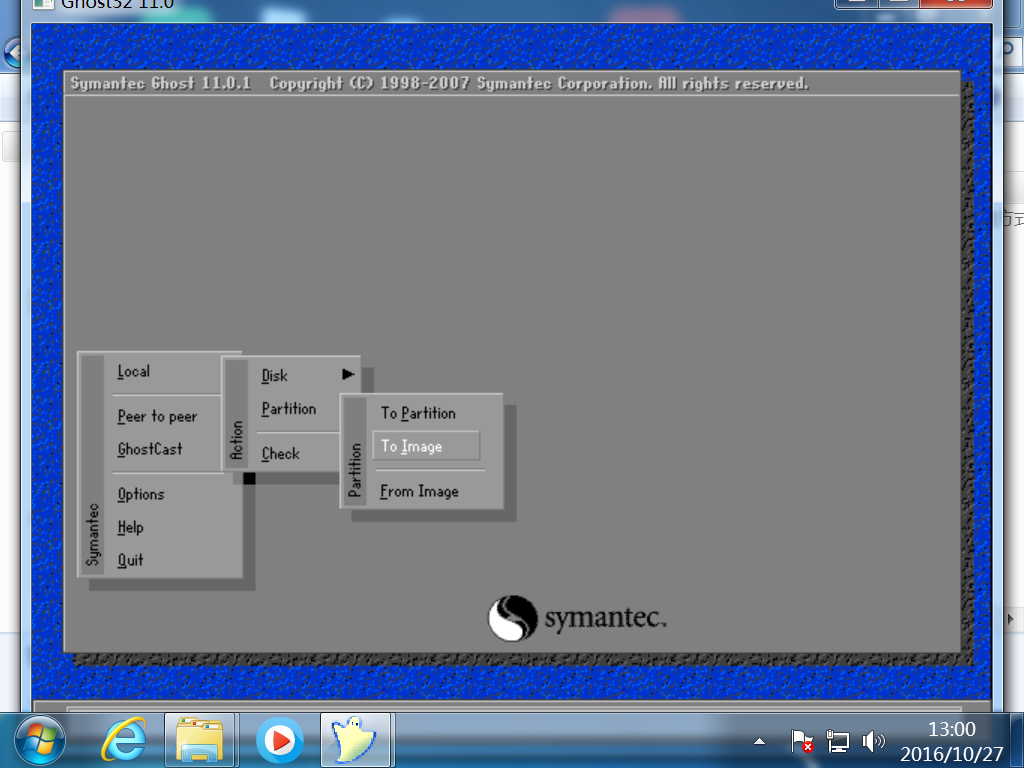1024x768 pixels.
Task: Open Windows Media Player taskbar icon
Action: coord(280,741)
